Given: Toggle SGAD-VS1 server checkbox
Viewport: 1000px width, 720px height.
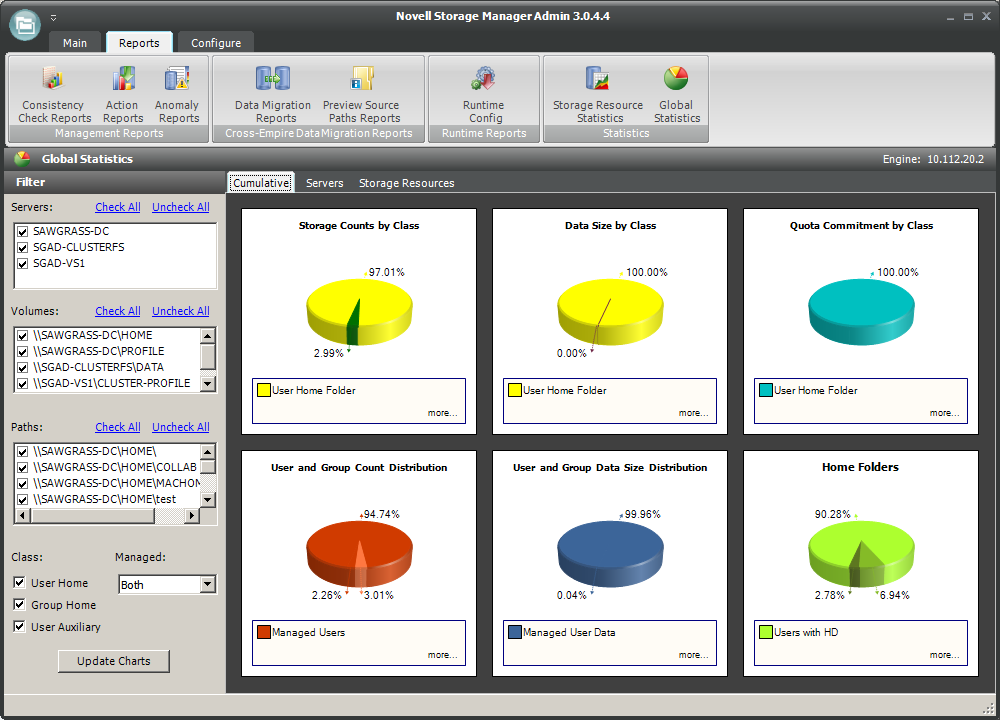Looking at the screenshot, I should tap(22, 263).
